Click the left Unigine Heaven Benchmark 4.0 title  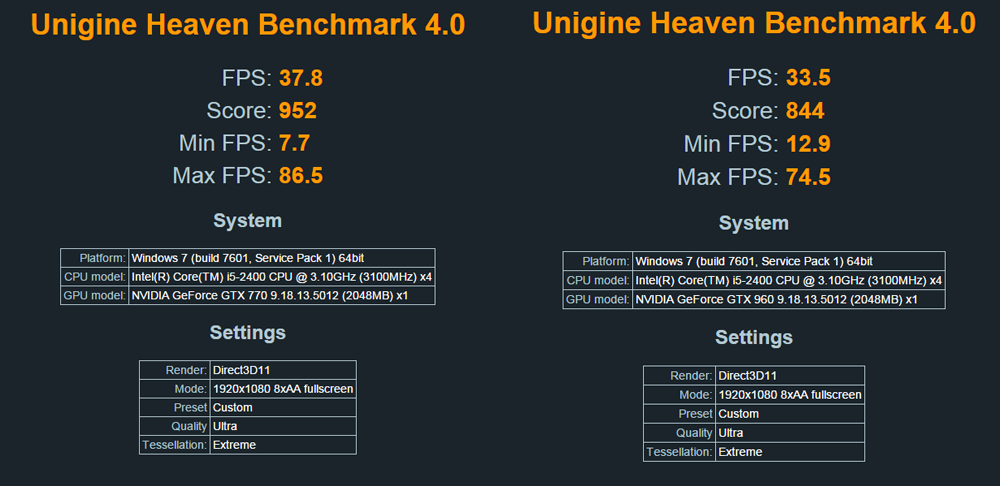pyautogui.click(x=248, y=26)
